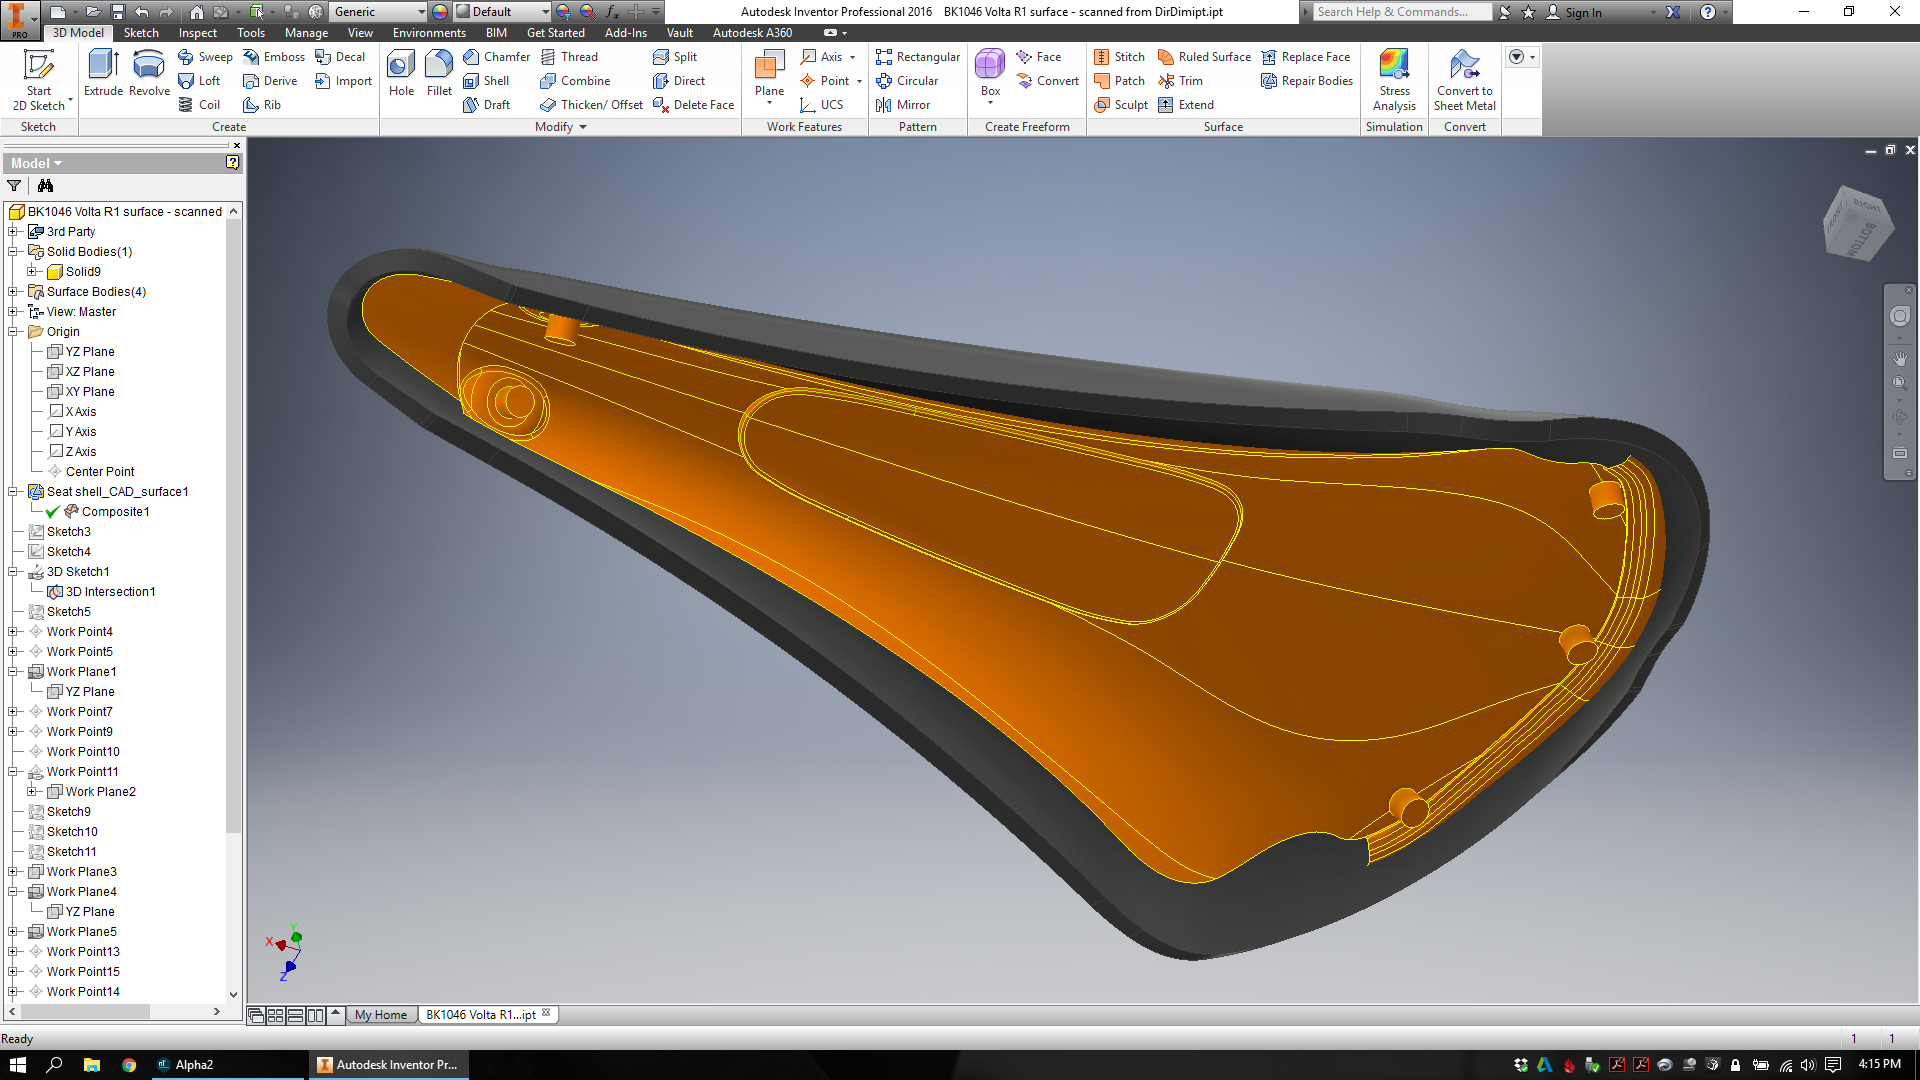Screen dimensions: 1920x1080
Task: Select the Coil tool
Action: tap(199, 105)
